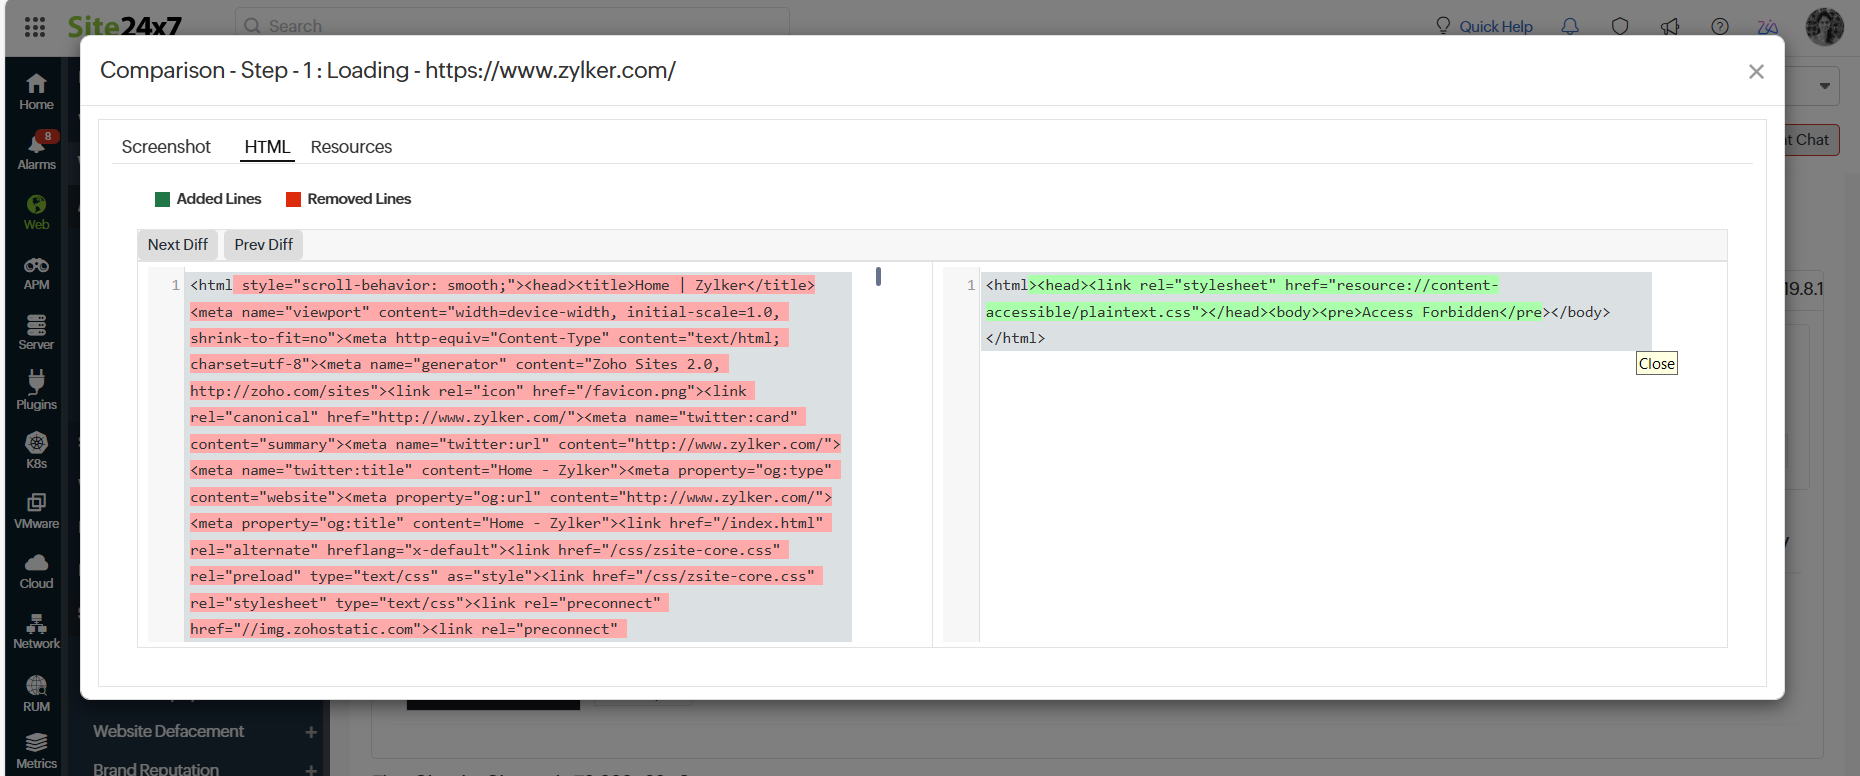The width and height of the screenshot is (1860, 776).
Task: Switch to the Screenshot tab
Action: [x=166, y=147]
